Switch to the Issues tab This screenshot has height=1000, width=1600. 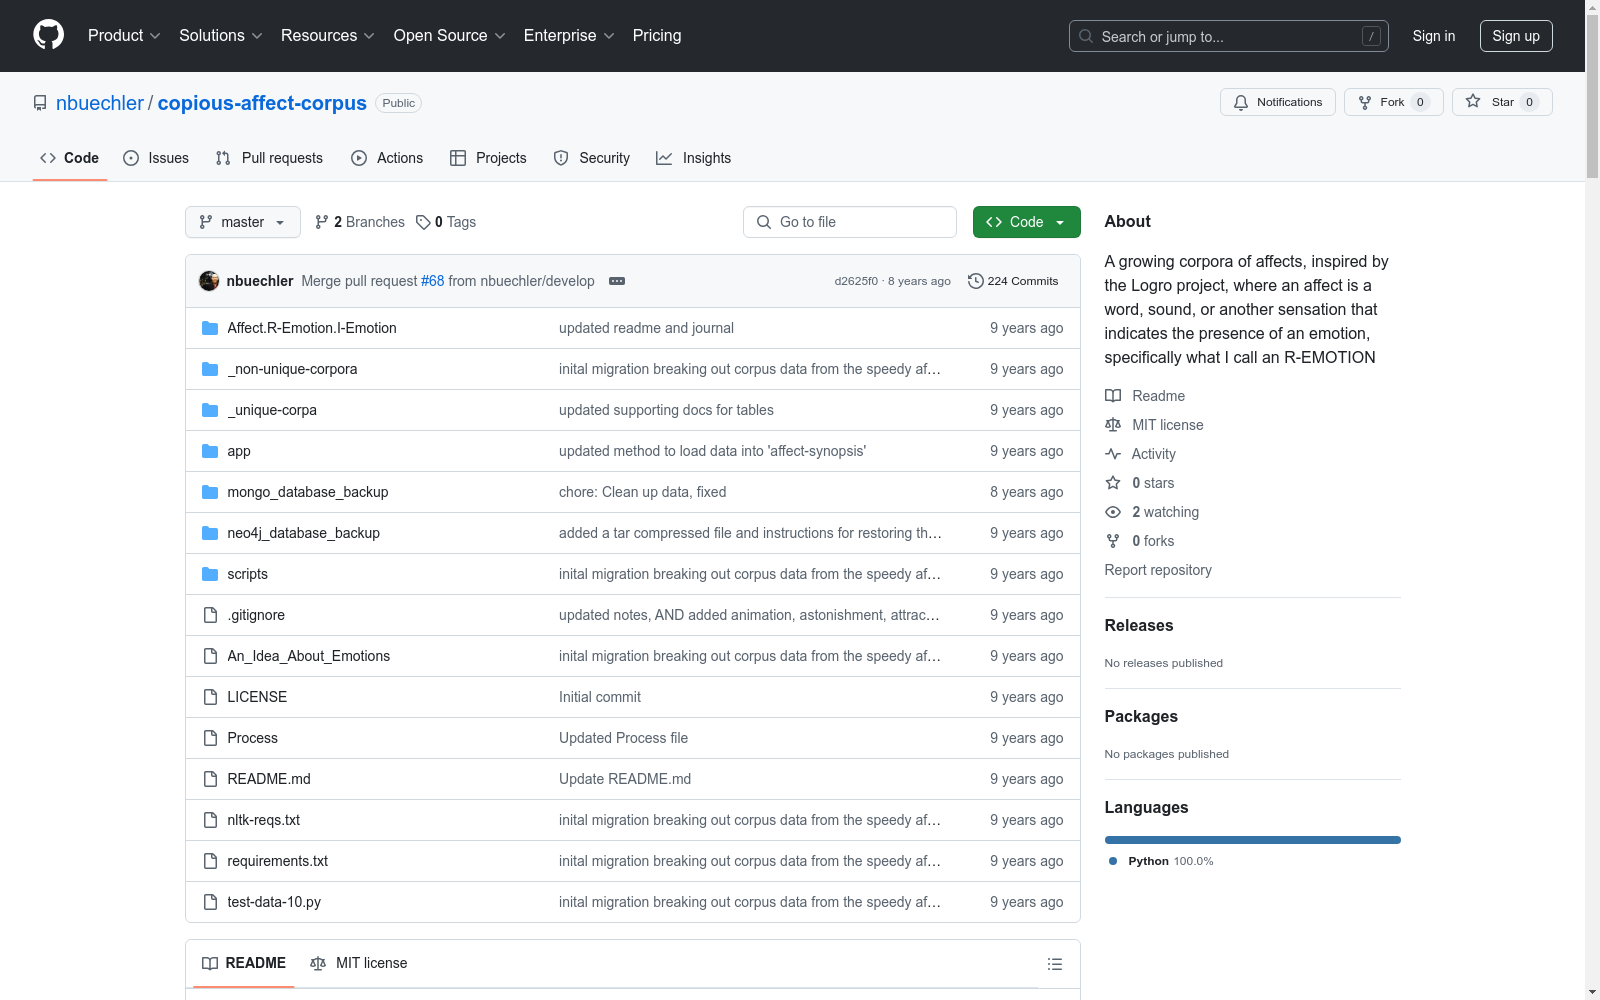(156, 158)
